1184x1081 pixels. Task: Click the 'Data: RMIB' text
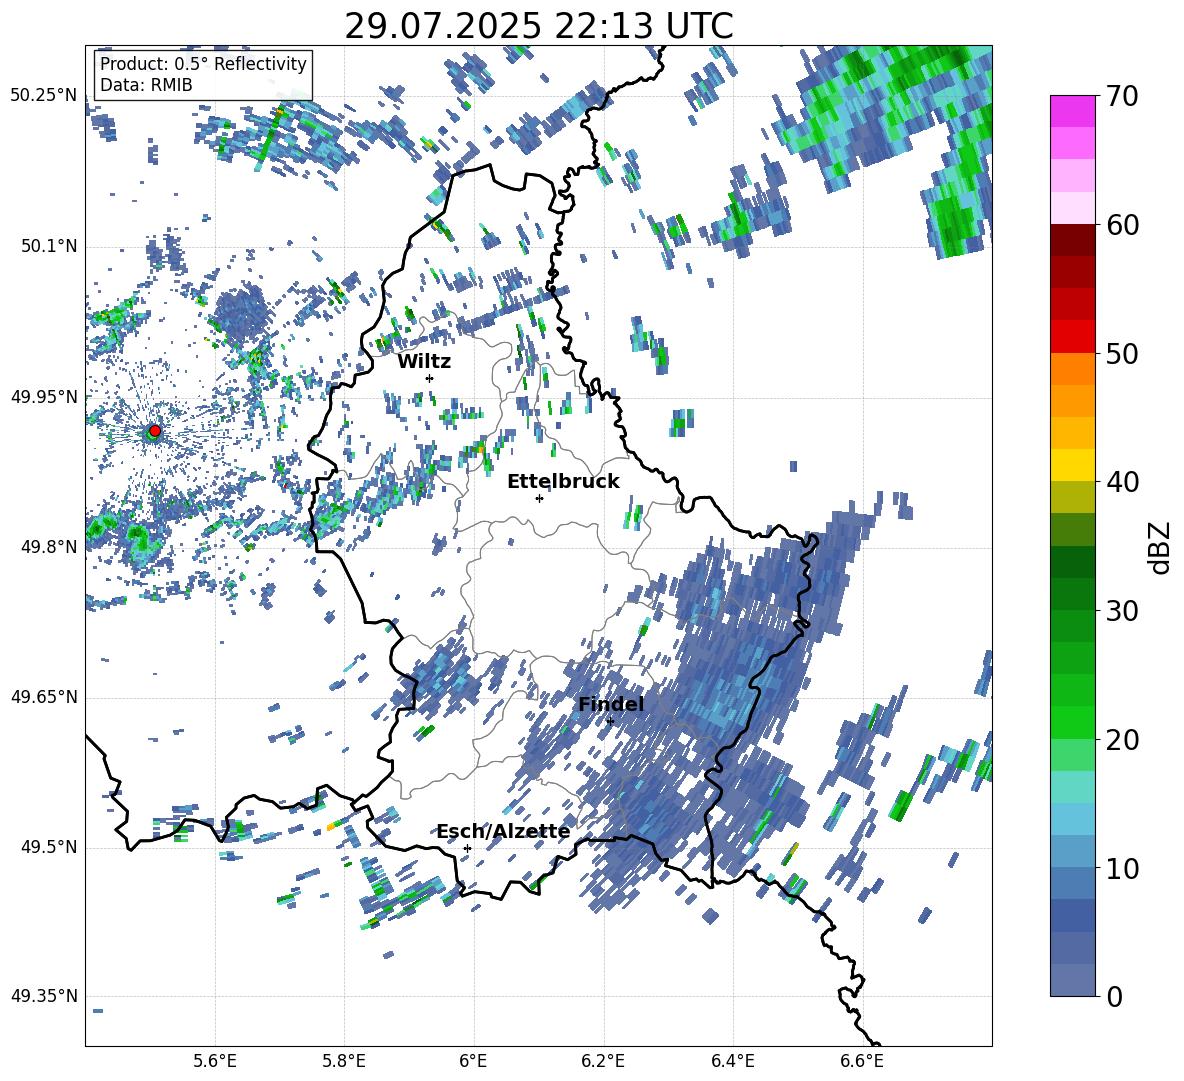click(146, 85)
